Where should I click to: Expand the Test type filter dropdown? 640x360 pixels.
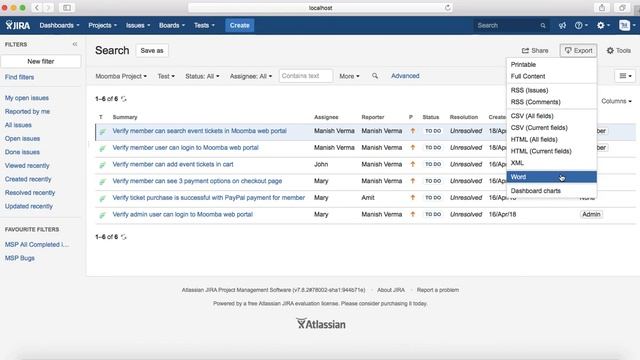click(x=166, y=76)
